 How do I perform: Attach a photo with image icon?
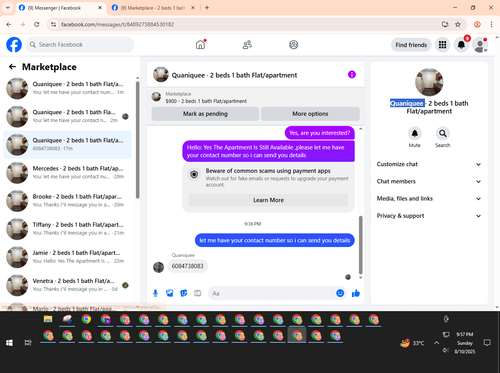coord(170,293)
